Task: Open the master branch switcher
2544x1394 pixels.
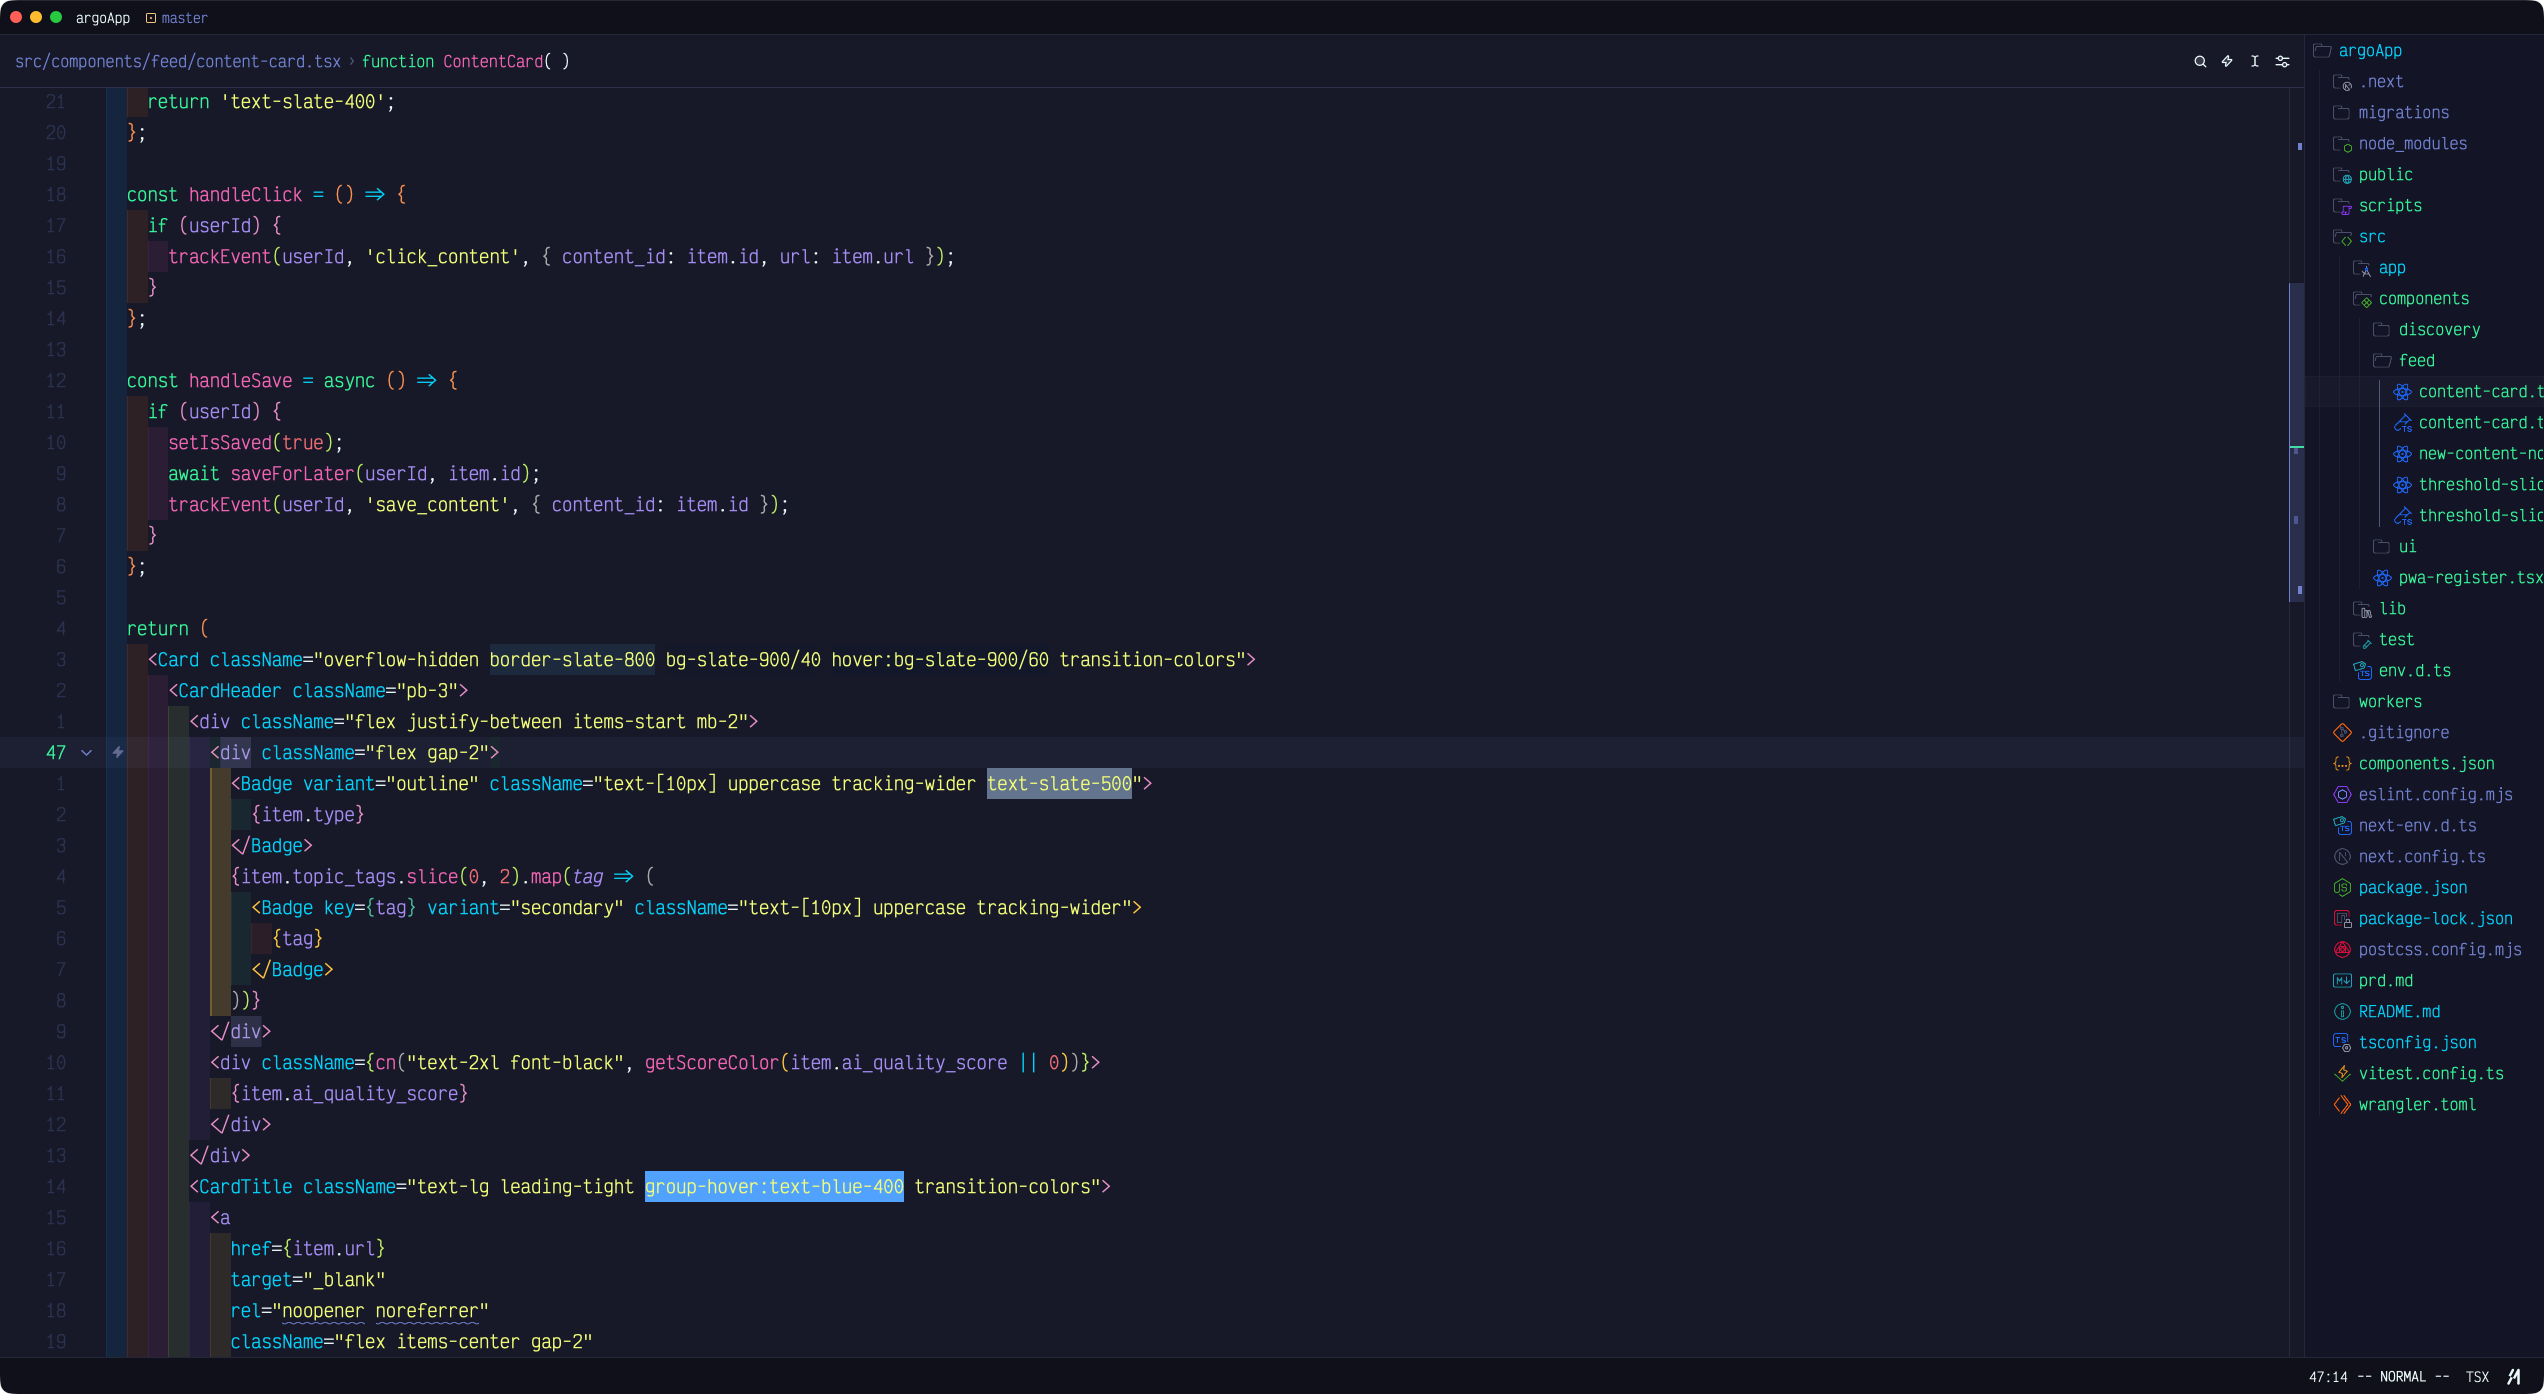Action: pyautogui.click(x=177, y=18)
